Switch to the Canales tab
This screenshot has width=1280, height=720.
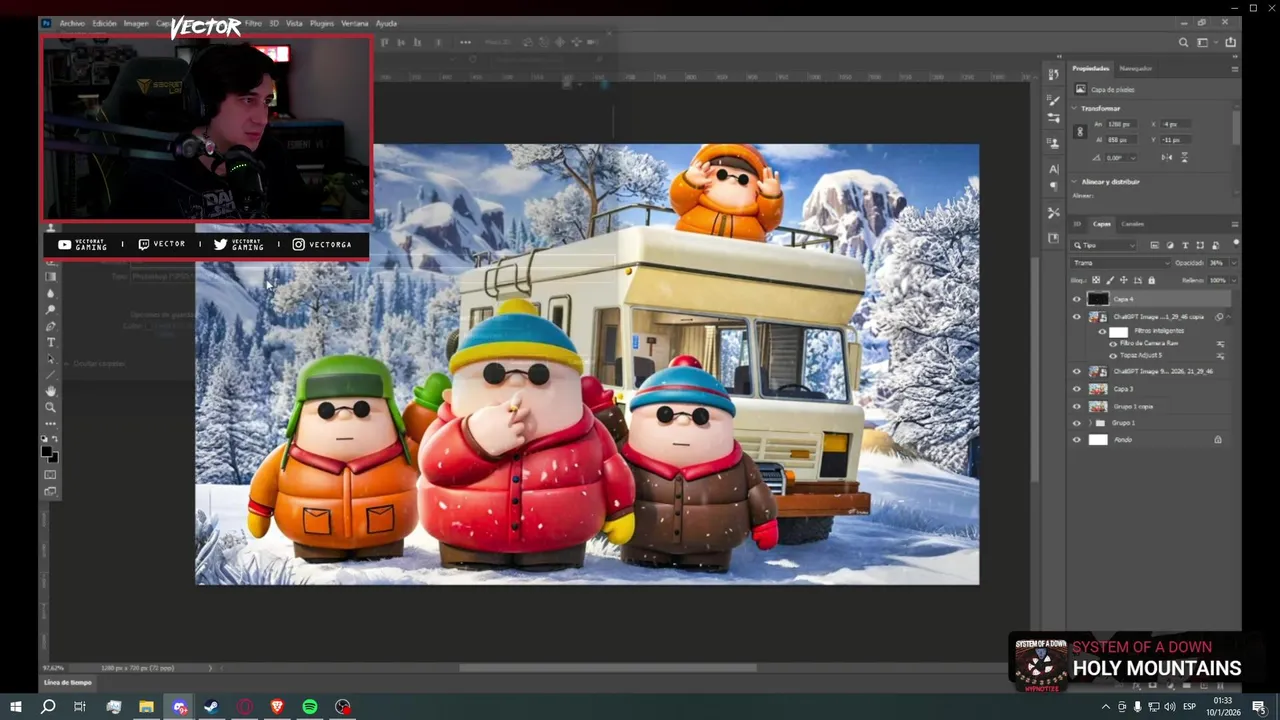coord(1132,224)
